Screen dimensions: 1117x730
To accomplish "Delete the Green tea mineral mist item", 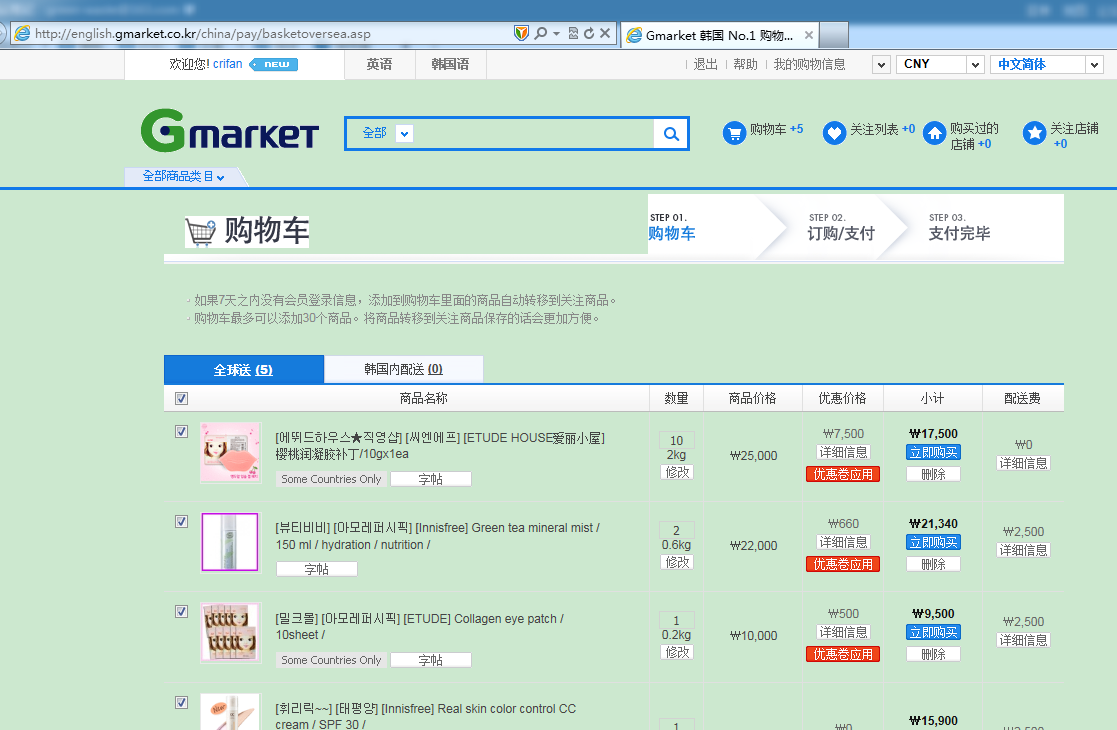I will (933, 564).
